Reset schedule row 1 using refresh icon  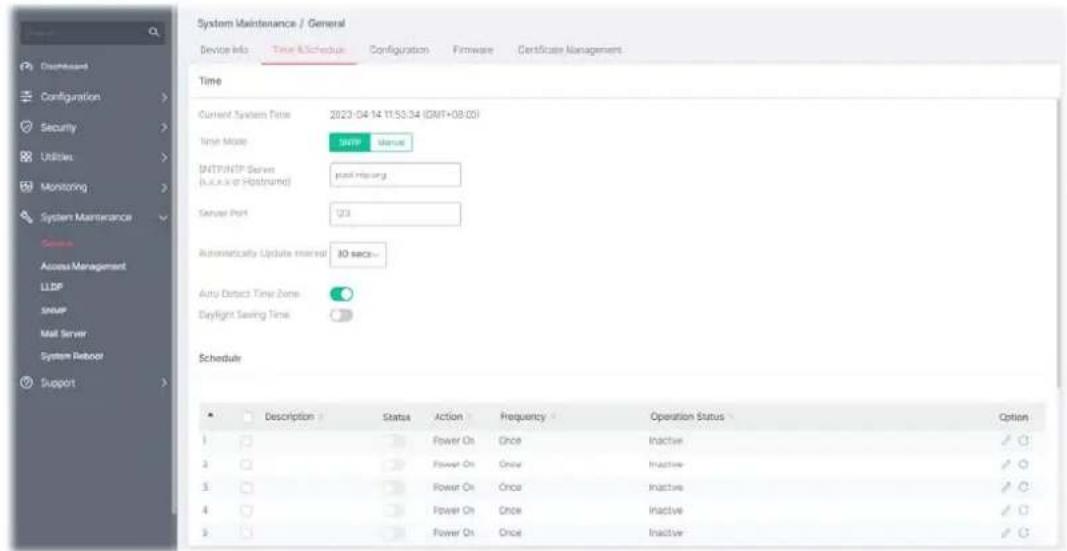coord(1021,440)
